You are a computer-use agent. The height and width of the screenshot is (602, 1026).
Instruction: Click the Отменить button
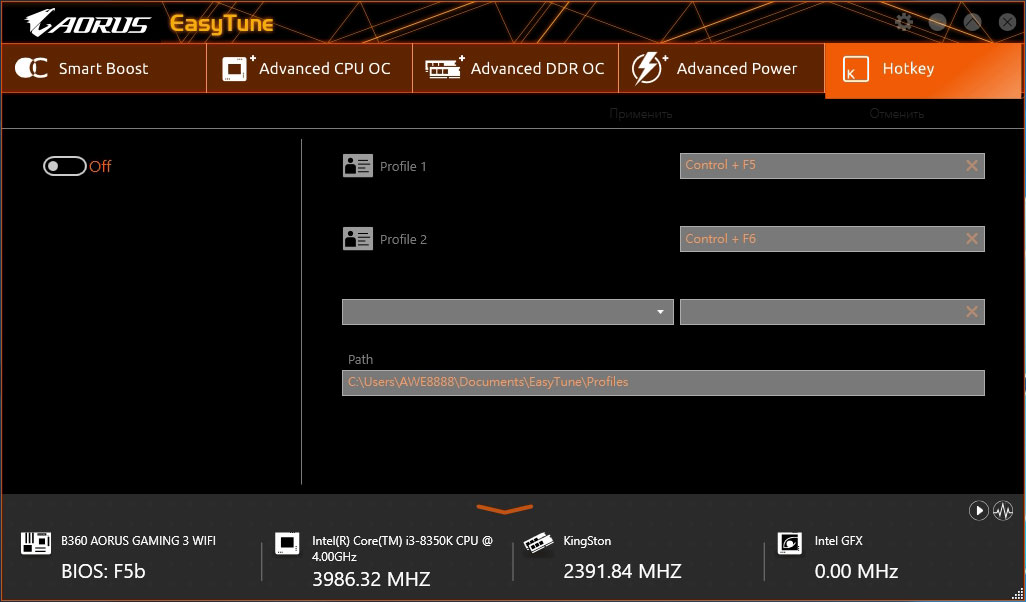(x=896, y=114)
